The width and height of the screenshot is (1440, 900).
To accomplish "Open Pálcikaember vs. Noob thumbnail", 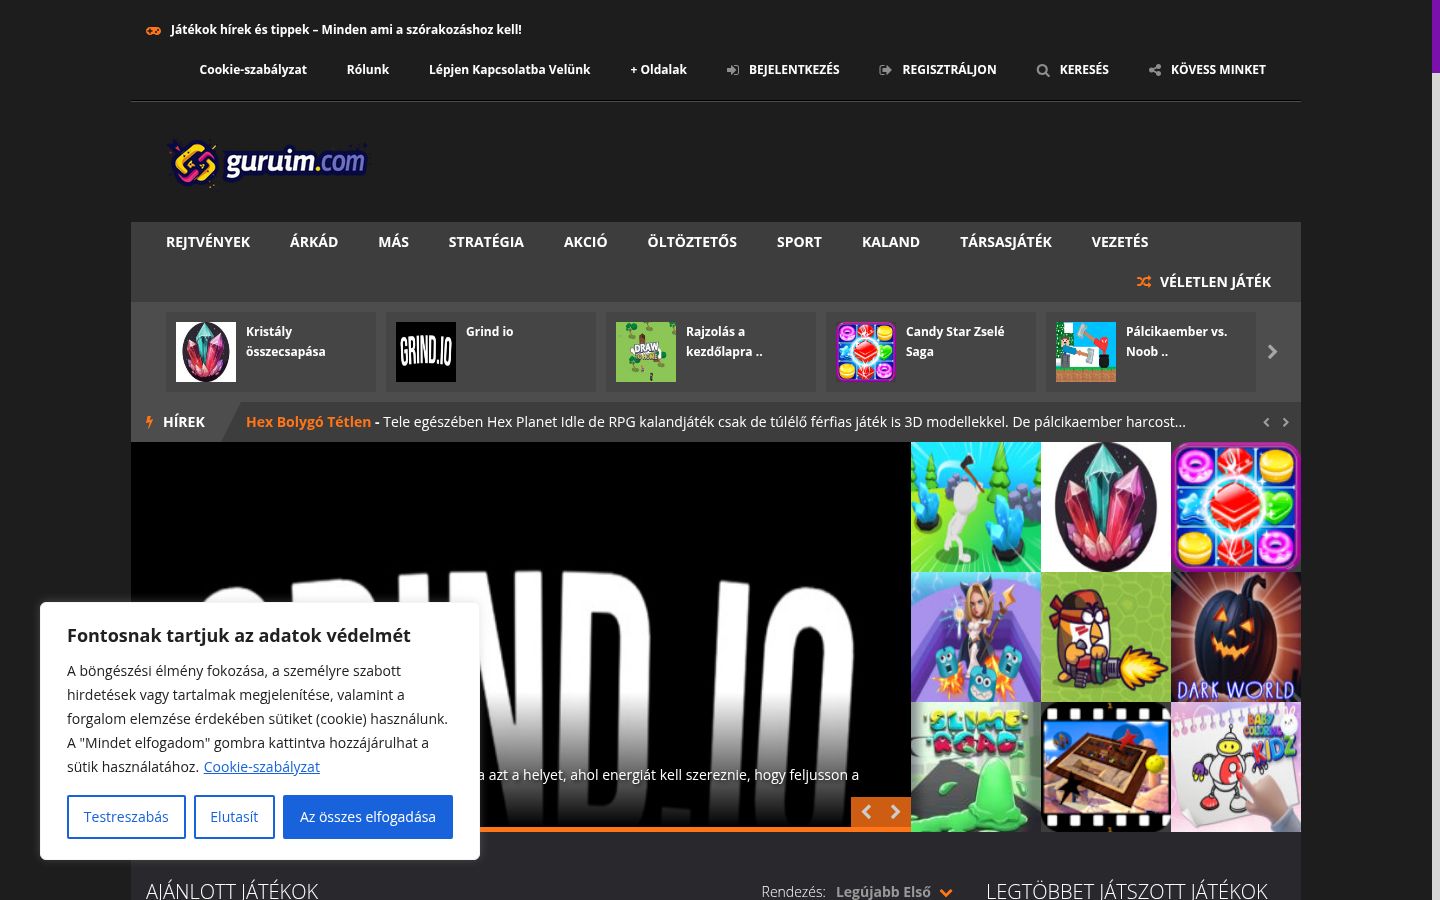I will (x=1086, y=352).
